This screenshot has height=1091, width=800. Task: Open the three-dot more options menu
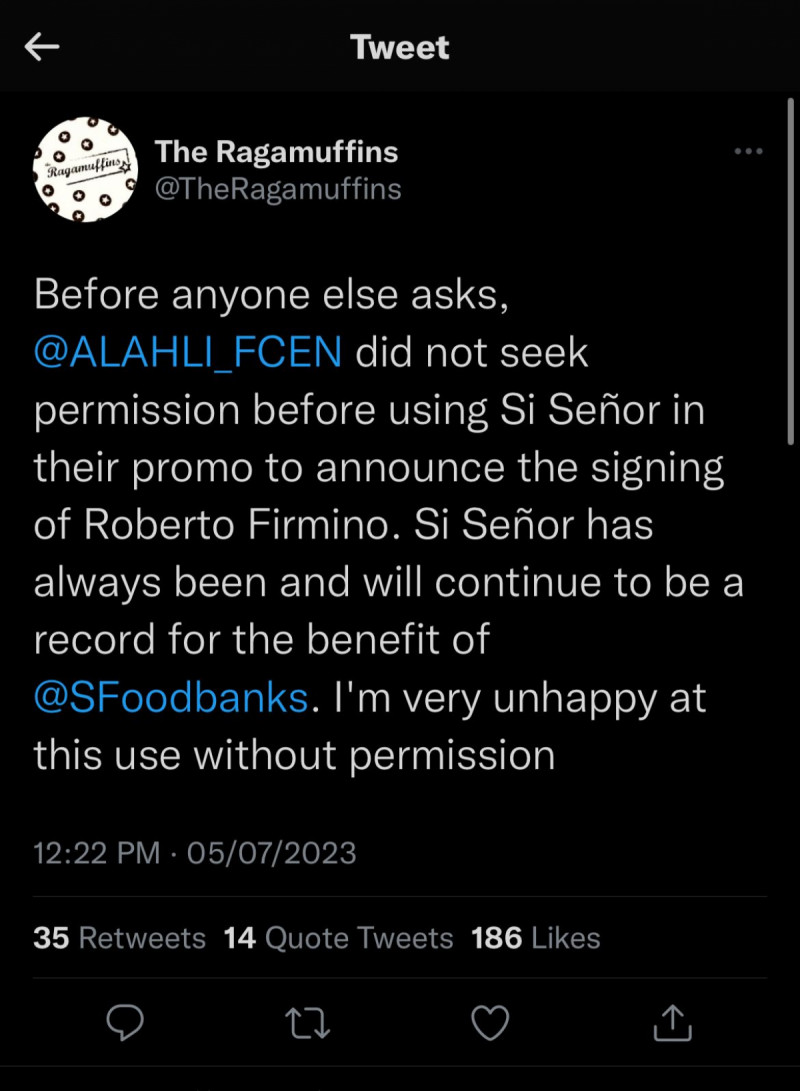(x=749, y=152)
